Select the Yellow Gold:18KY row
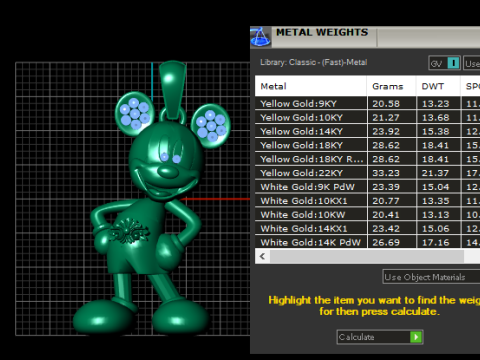The height and width of the screenshot is (360, 480). point(368,145)
